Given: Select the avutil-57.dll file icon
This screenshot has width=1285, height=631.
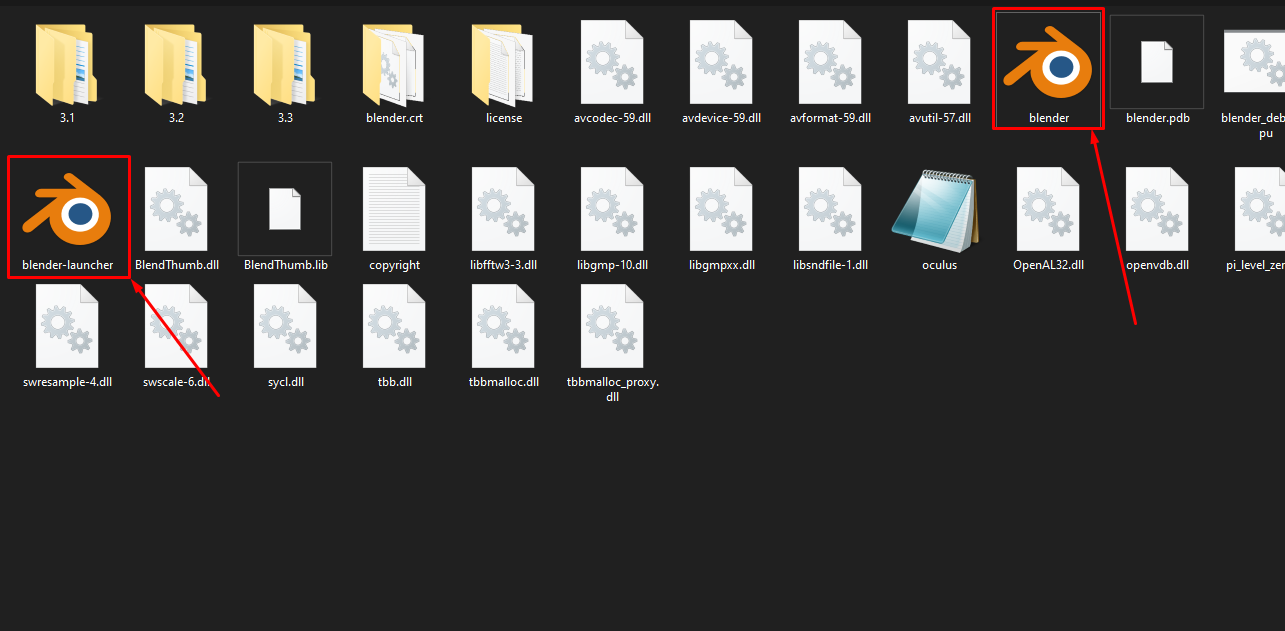Looking at the screenshot, I should click(x=939, y=63).
